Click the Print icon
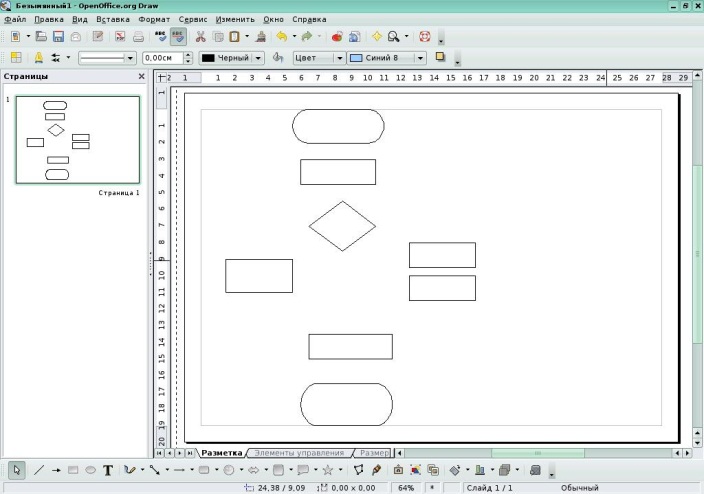Viewport: 704px width, 494px height. click(x=138, y=37)
